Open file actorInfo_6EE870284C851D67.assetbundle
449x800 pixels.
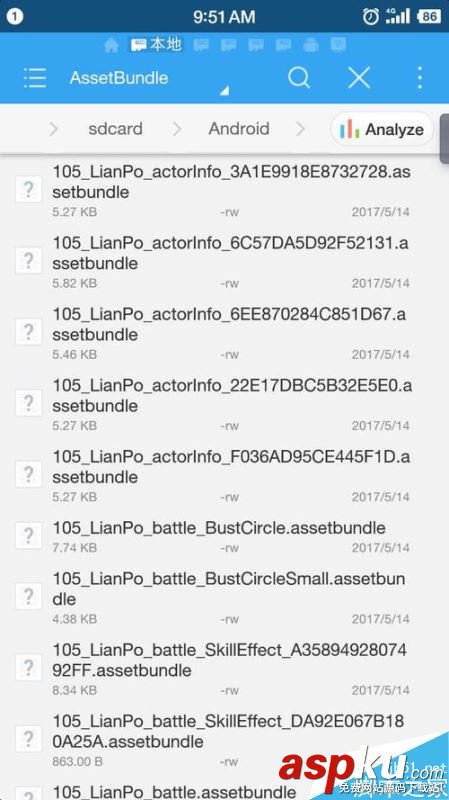pyautogui.click(x=224, y=332)
